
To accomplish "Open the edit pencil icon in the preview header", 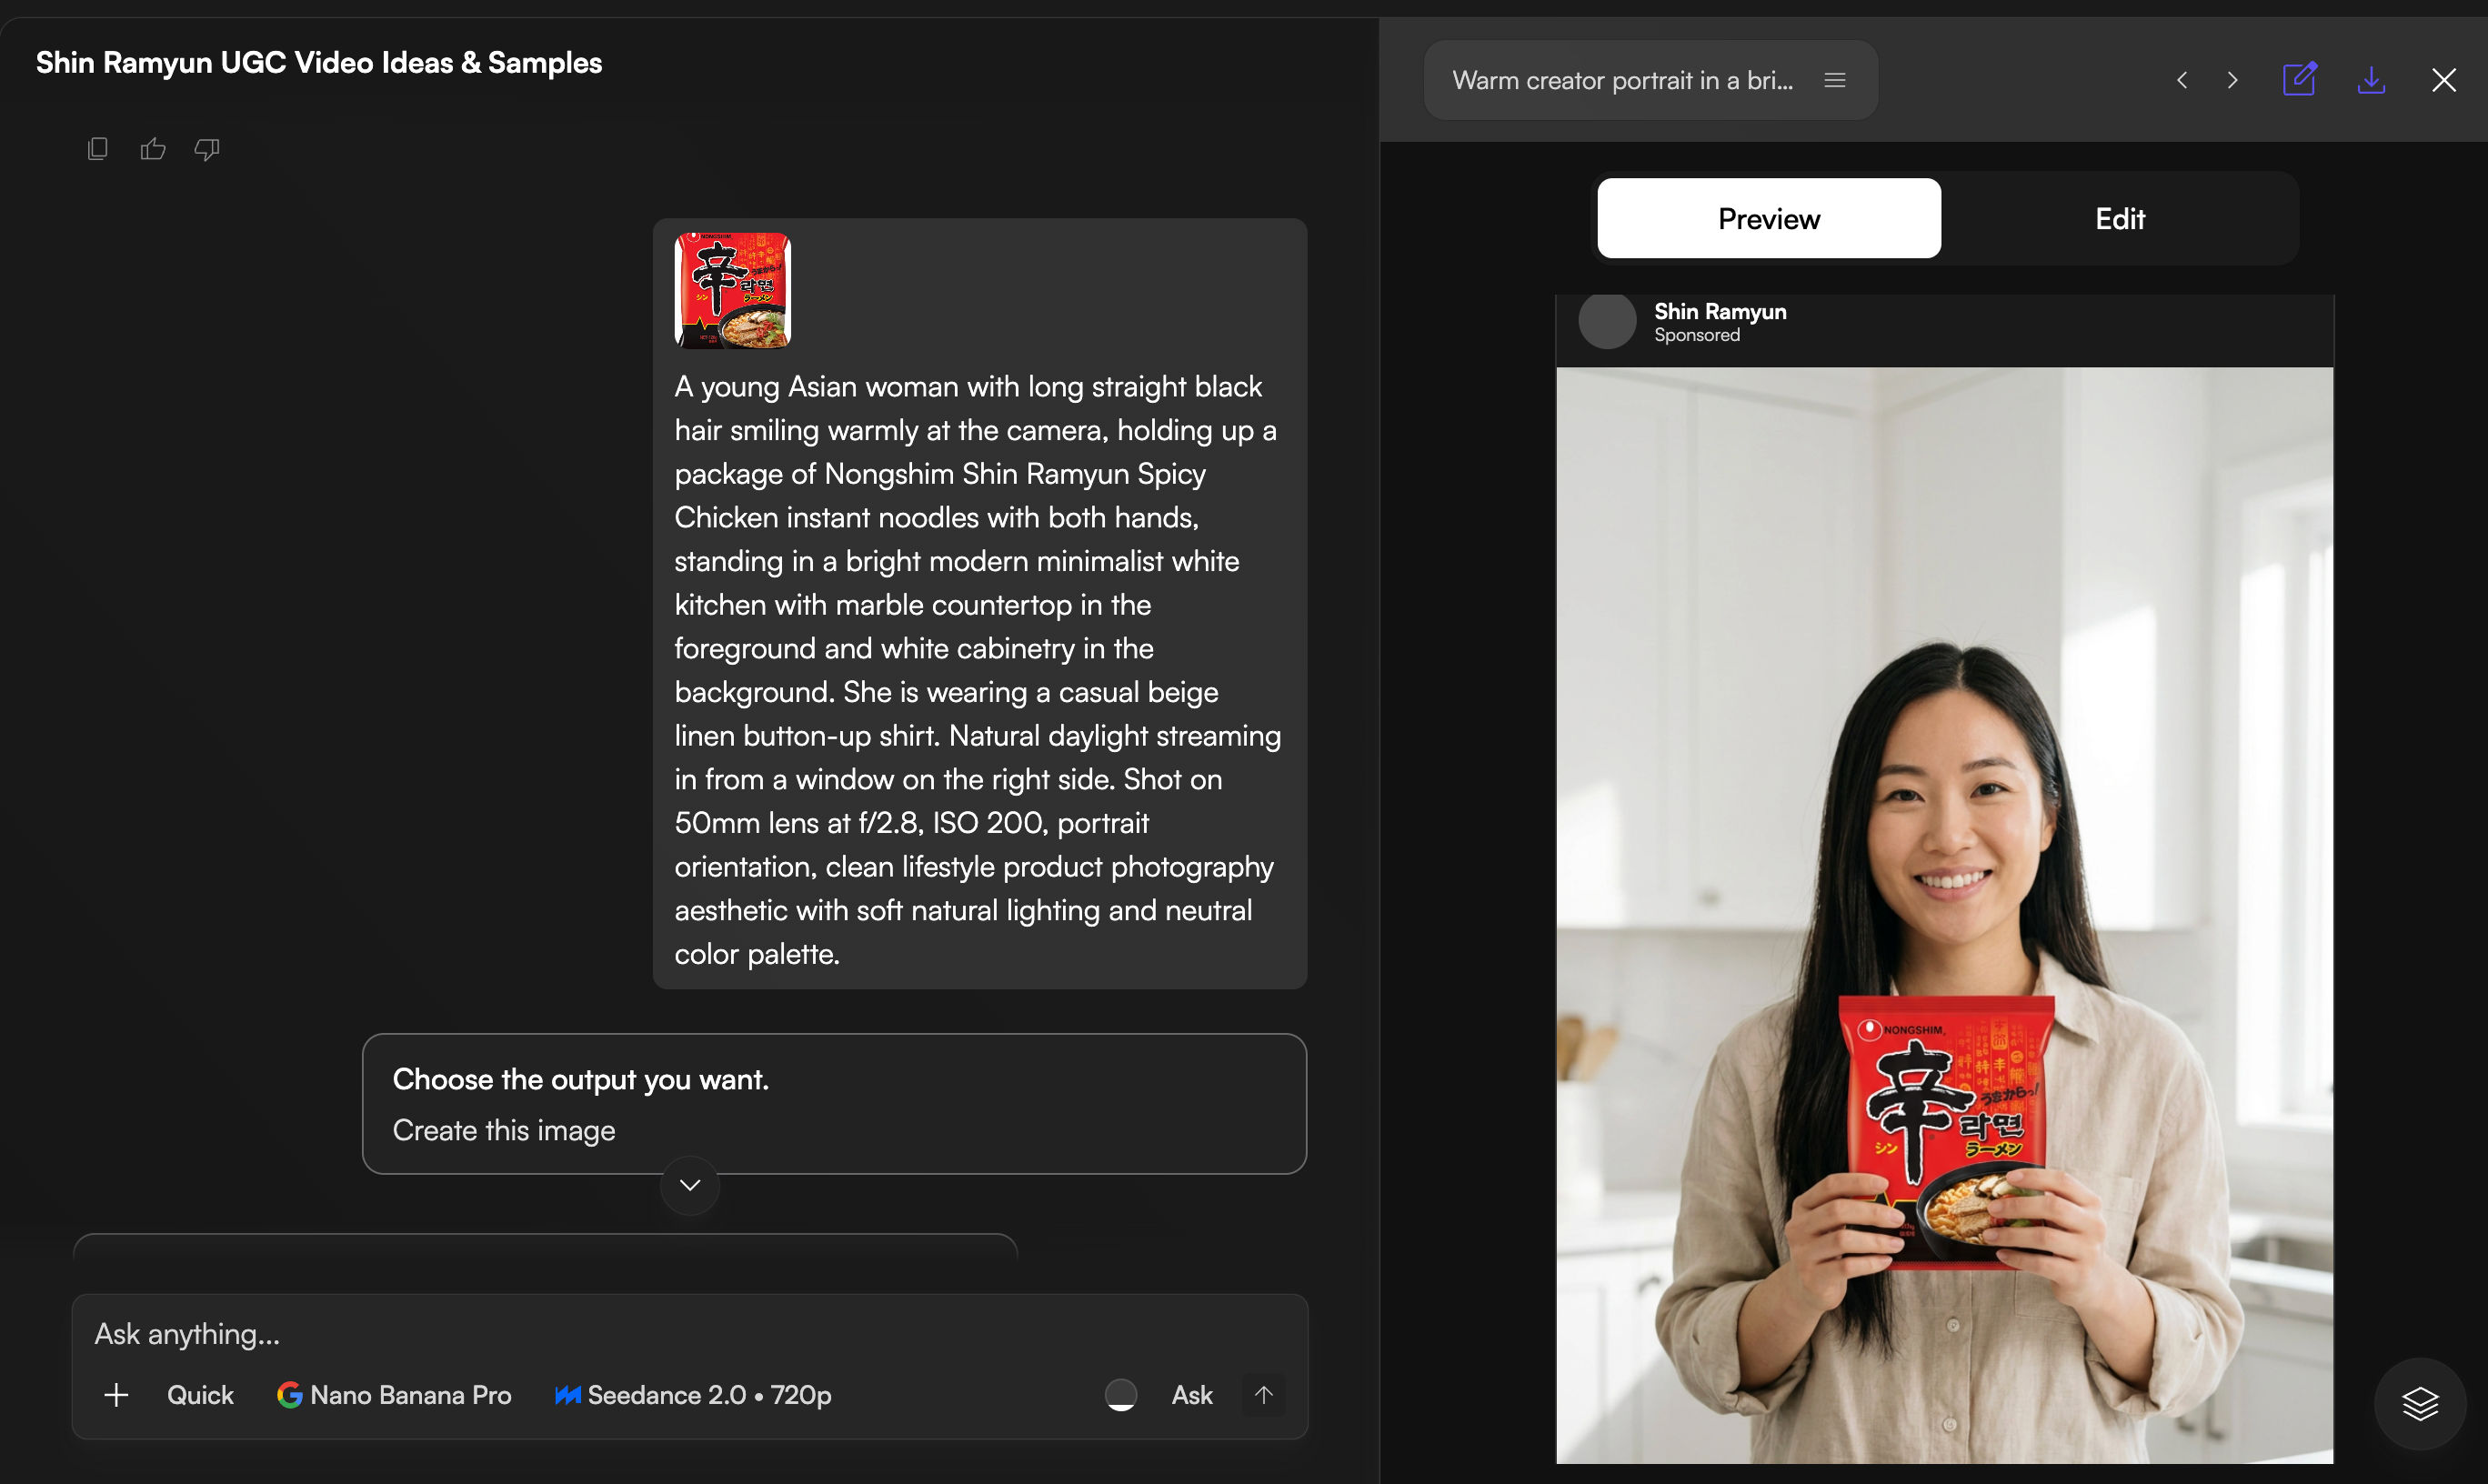I will pyautogui.click(x=2299, y=79).
